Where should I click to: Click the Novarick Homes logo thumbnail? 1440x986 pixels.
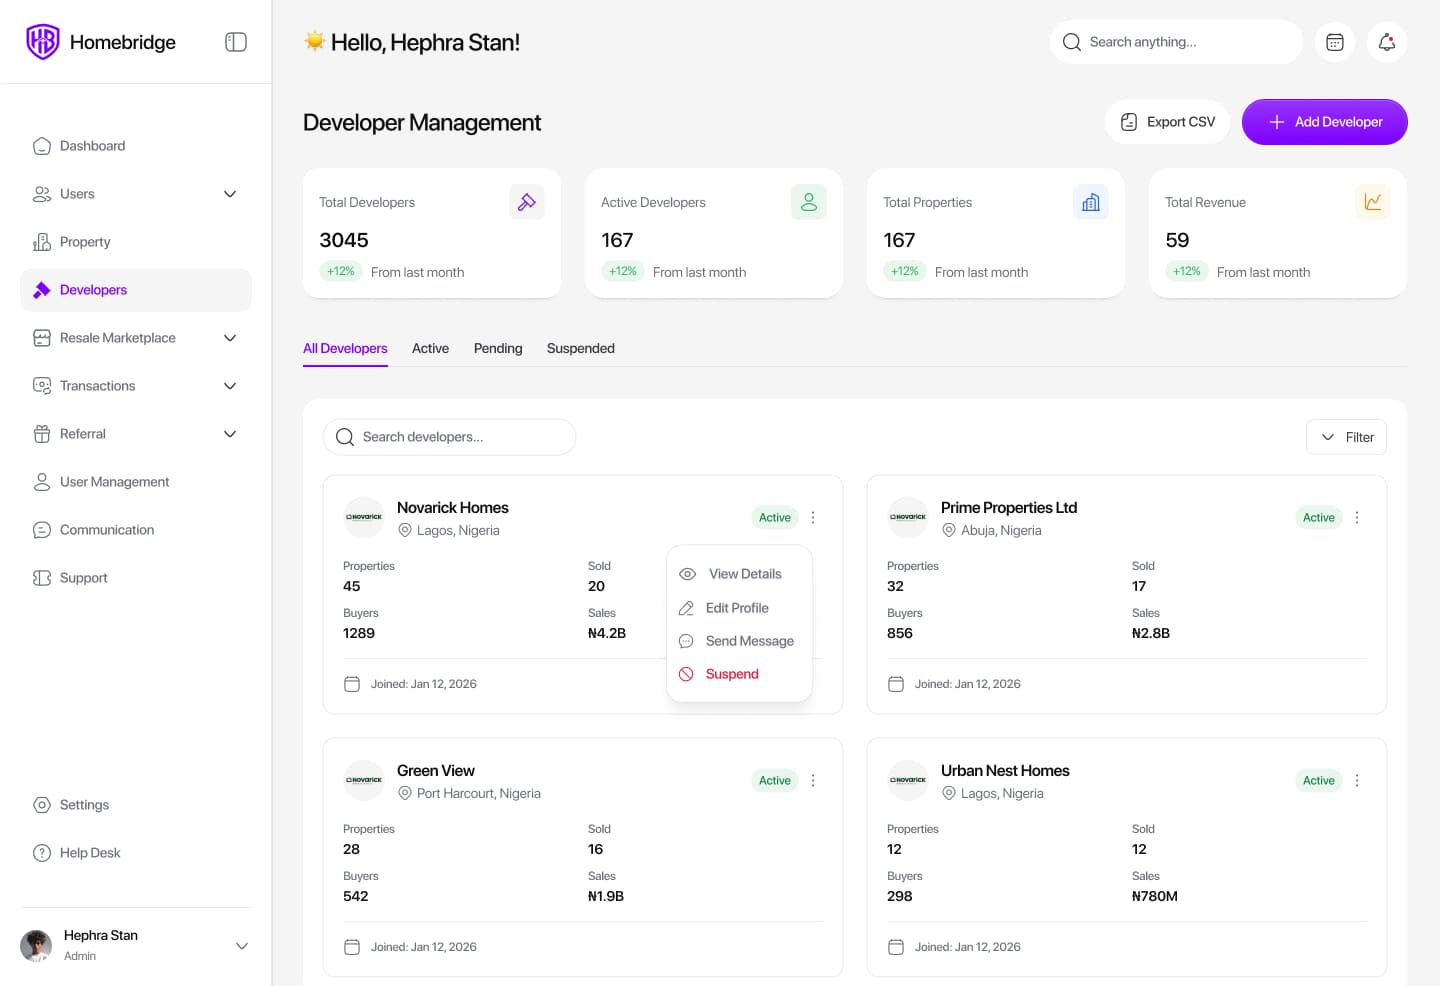[364, 517]
